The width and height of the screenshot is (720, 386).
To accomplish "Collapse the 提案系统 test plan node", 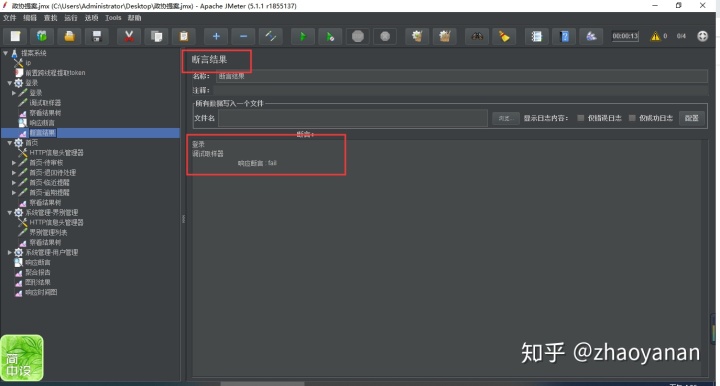I will coord(6,53).
